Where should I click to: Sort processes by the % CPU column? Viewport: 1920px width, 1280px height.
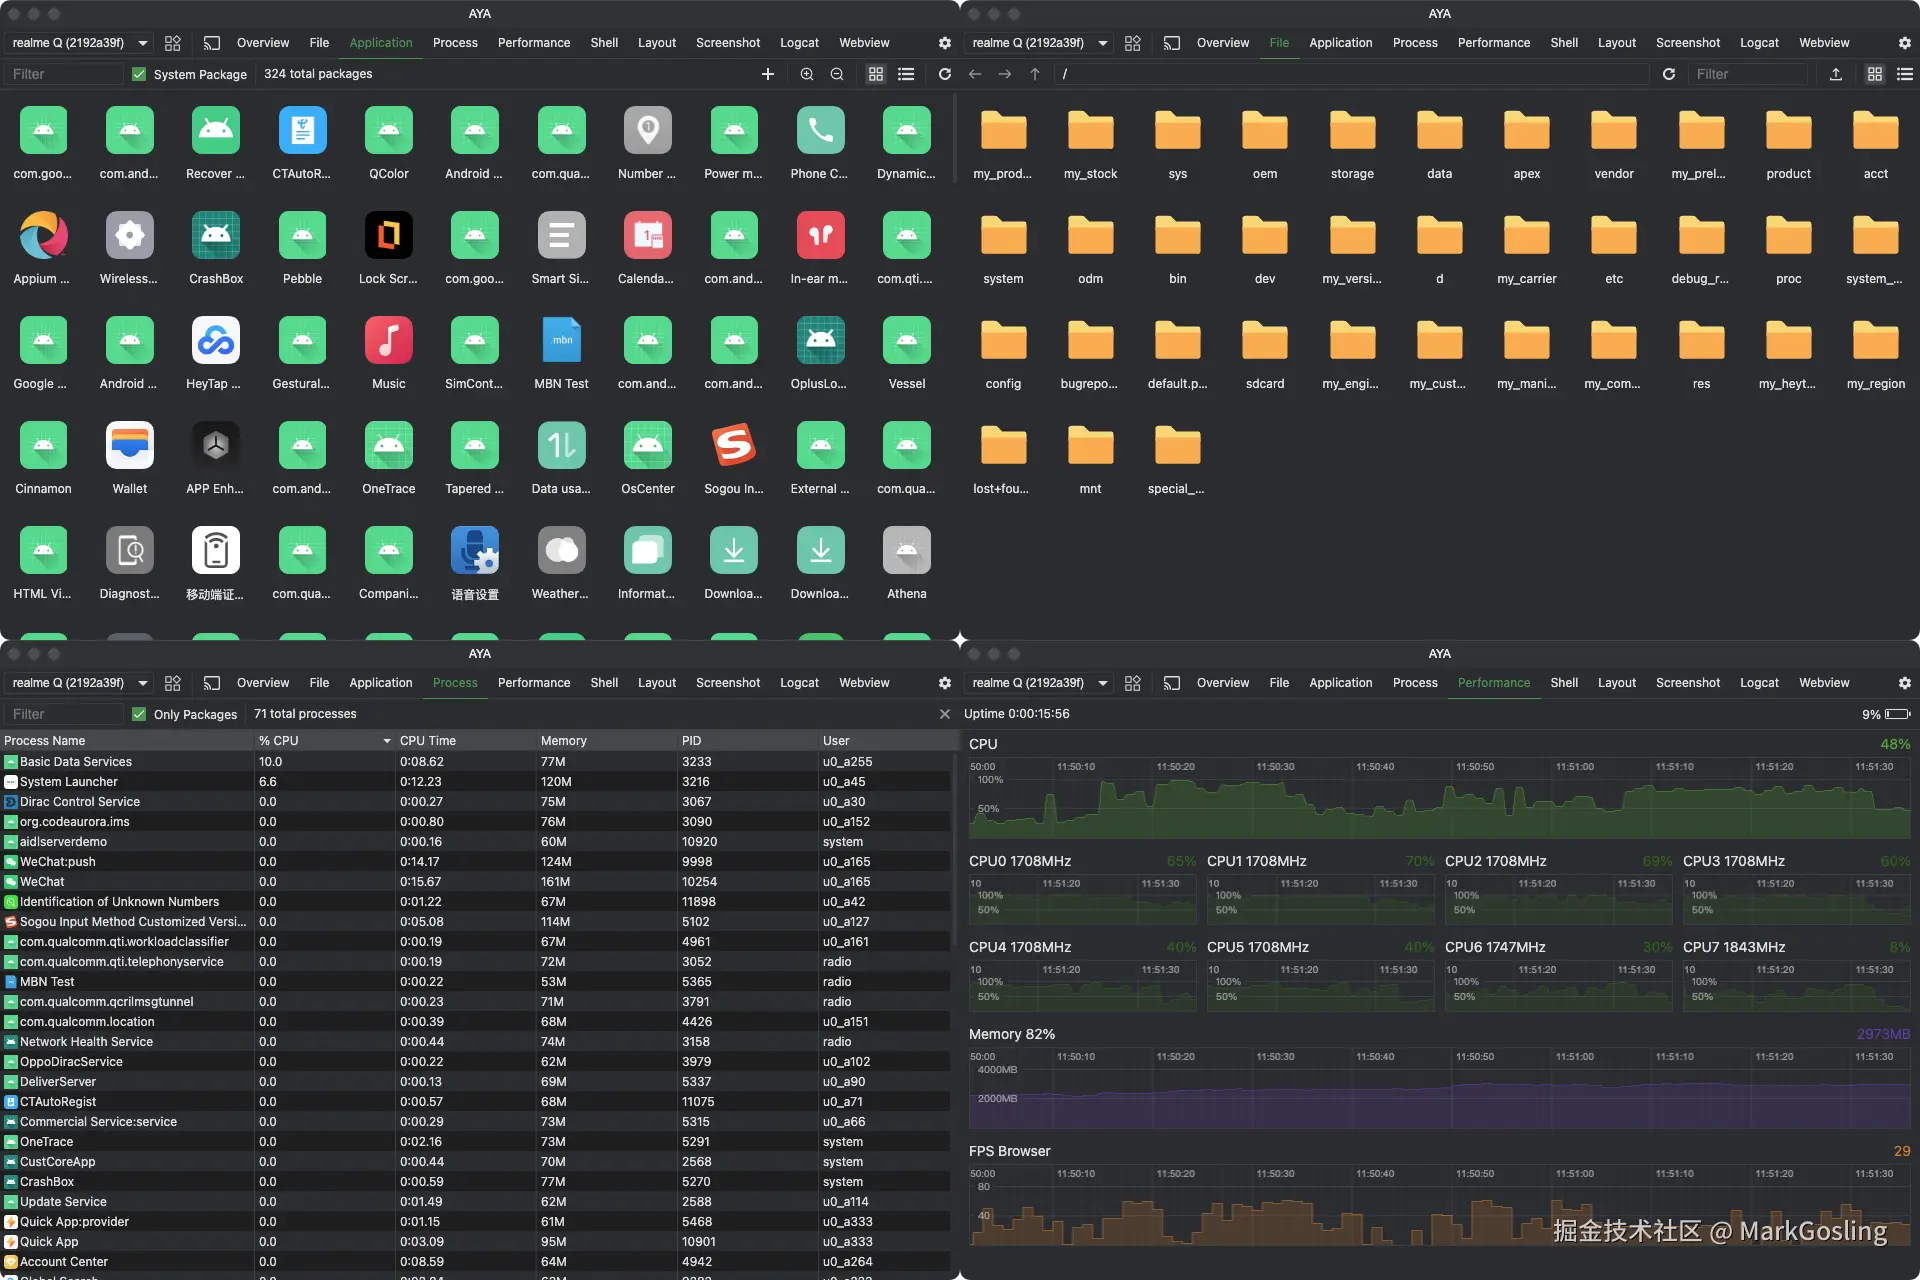[x=280, y=740]
